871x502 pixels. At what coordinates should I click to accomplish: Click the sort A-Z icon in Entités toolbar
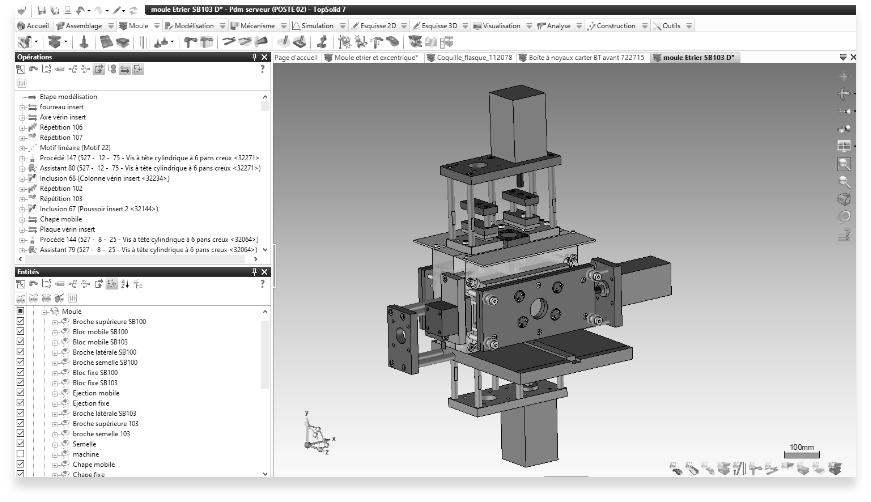pos(125,284)
